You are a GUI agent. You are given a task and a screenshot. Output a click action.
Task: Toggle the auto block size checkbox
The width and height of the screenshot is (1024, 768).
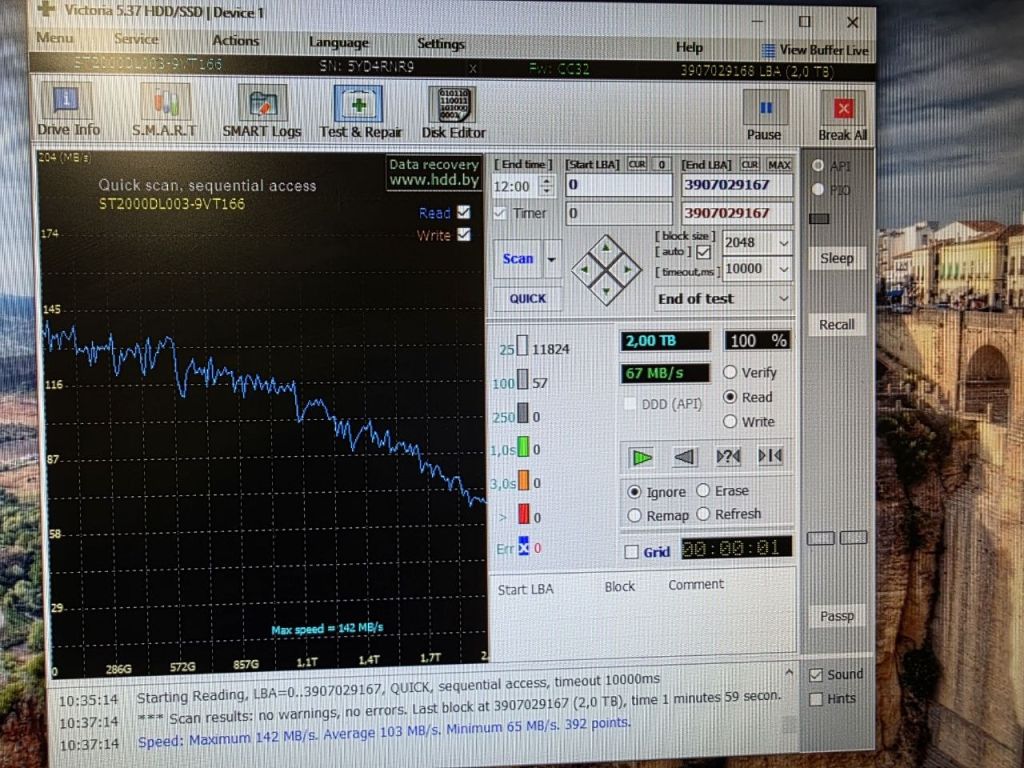[703, 251]
